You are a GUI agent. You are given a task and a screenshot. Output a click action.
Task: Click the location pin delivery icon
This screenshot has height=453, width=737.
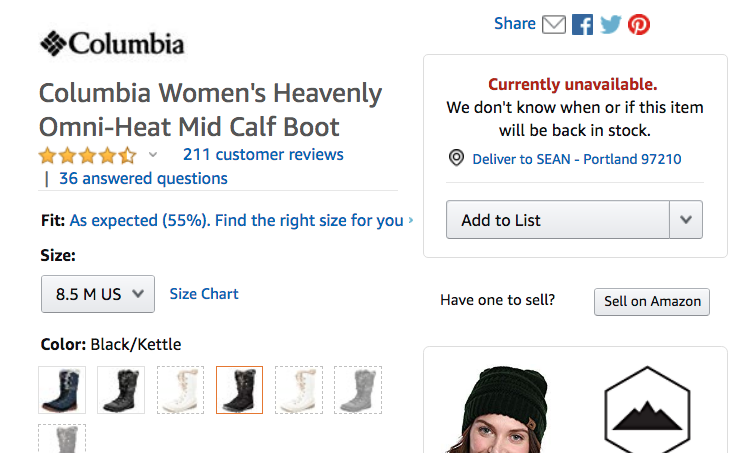[x=457, y=158]
